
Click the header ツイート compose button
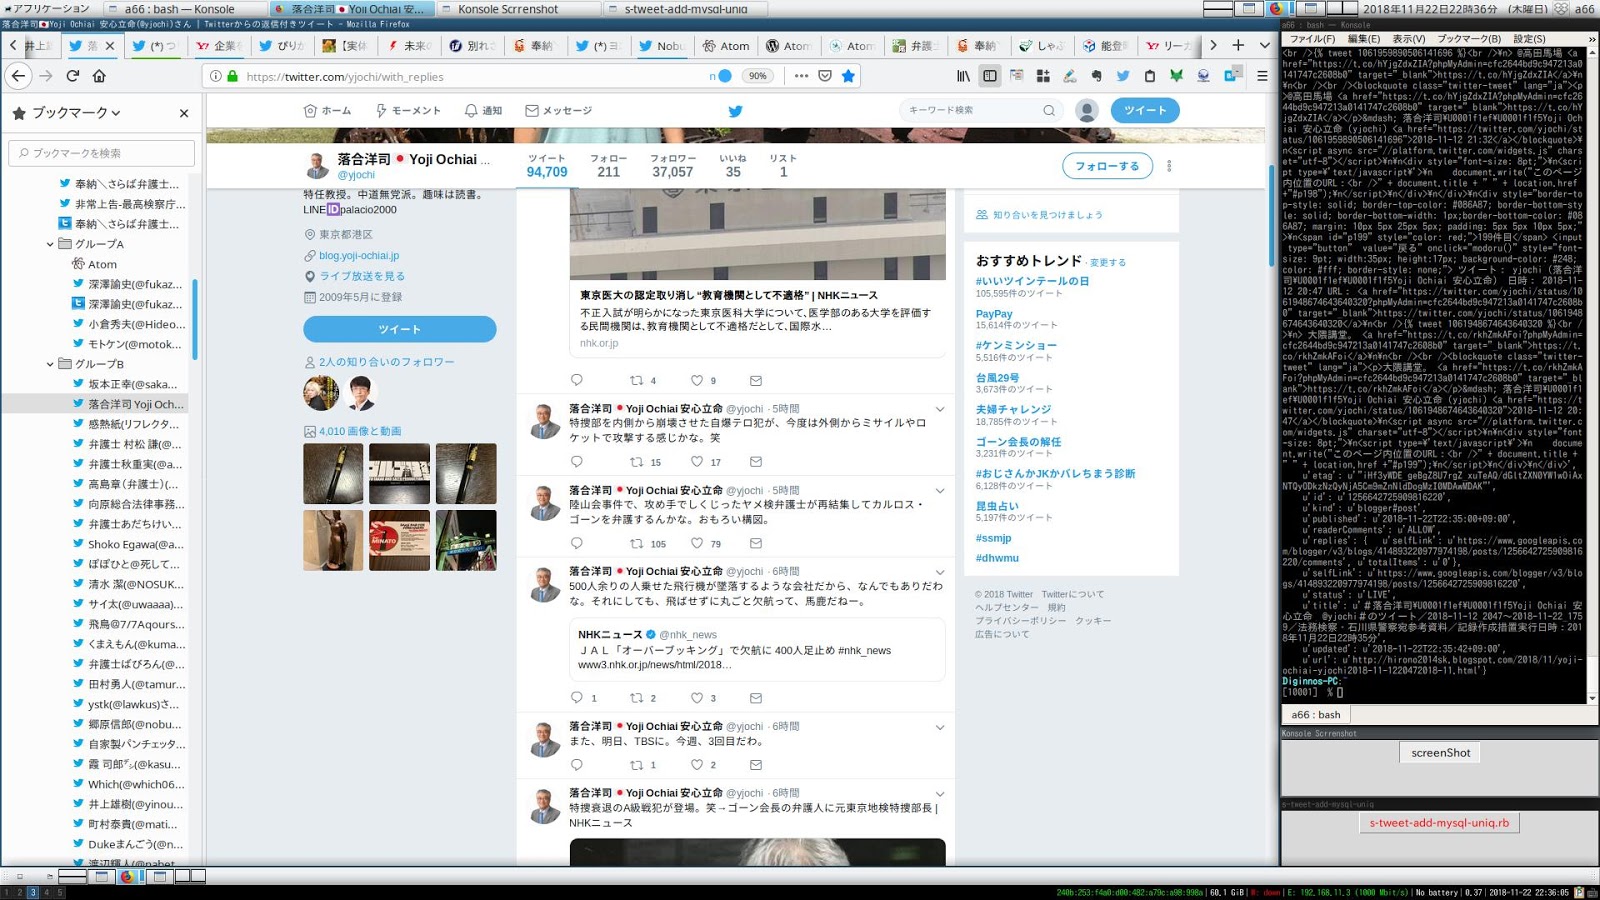point(1145,111)
